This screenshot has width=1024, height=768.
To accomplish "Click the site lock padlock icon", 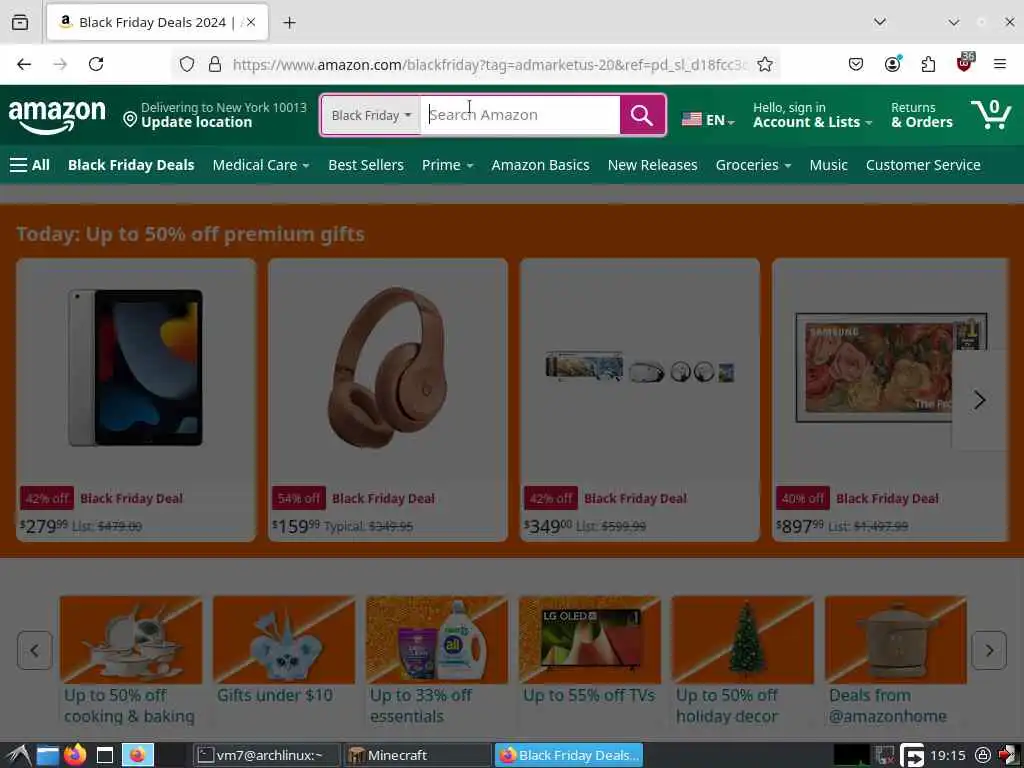I will pos(215,64).
